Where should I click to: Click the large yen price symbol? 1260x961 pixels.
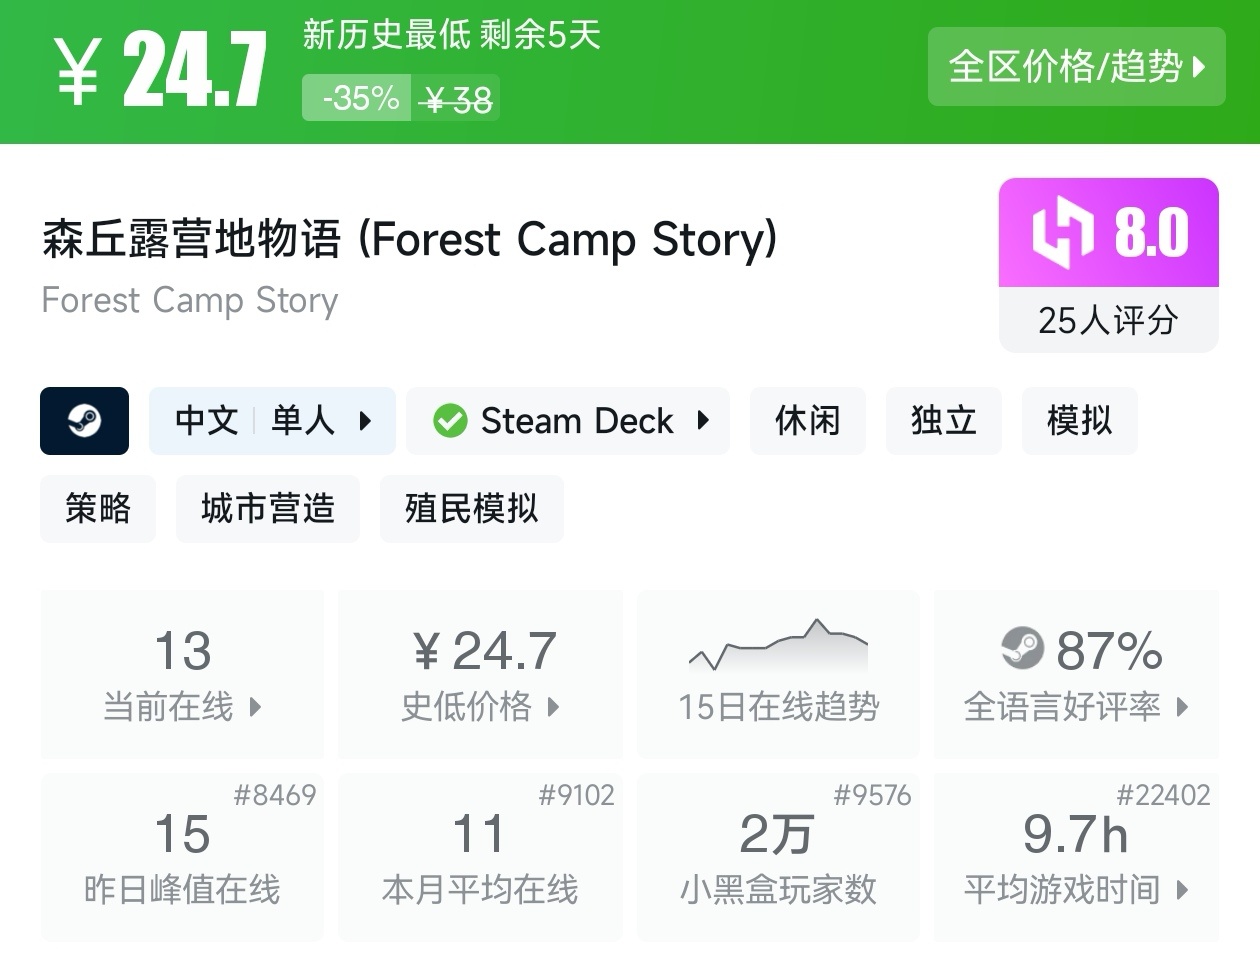click(x=78, y=70)
